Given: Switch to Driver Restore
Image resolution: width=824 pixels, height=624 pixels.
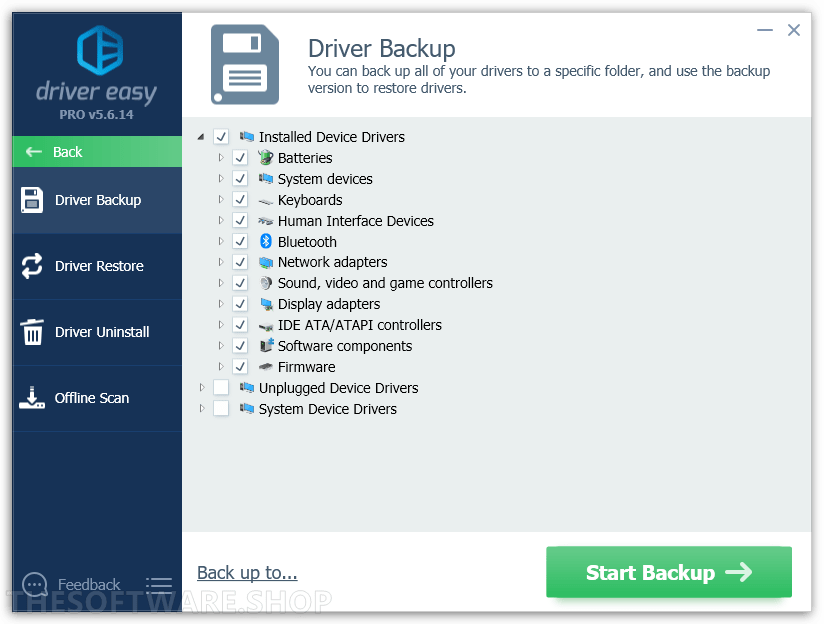Looking at the screenshot, I should click(x=97, y=266).
